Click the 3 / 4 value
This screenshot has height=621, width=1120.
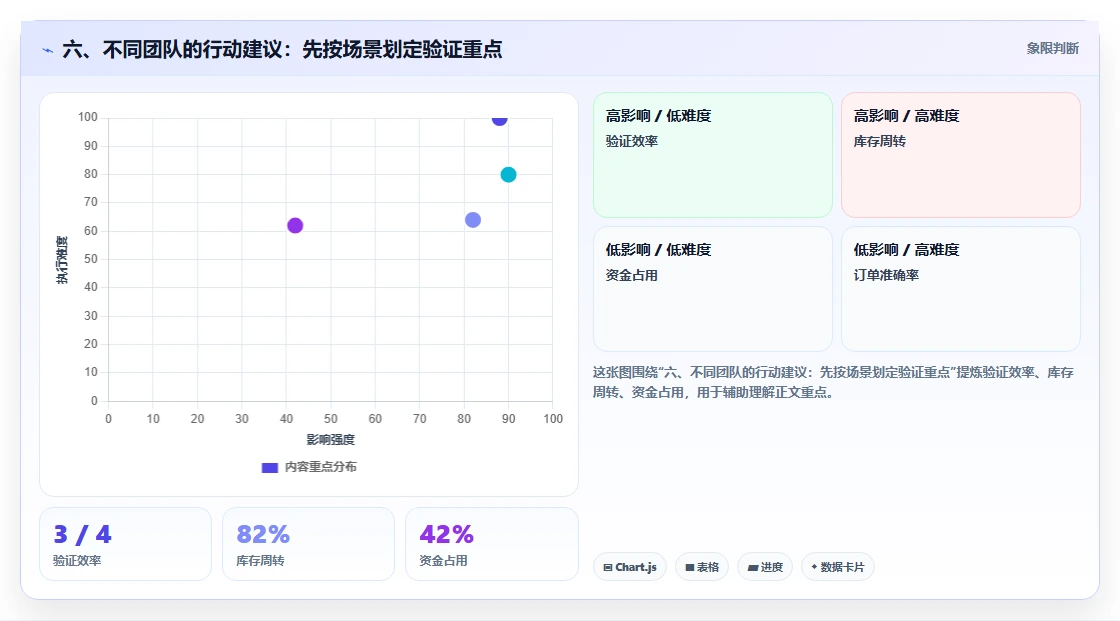click(x=82, y=534)
